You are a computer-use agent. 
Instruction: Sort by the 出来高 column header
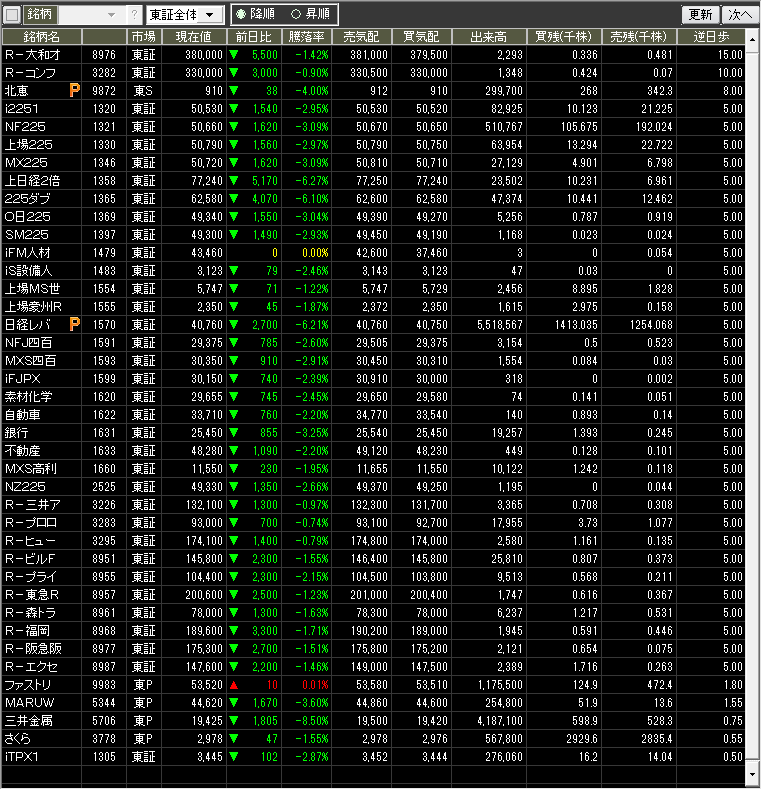[x=489, y=36]
